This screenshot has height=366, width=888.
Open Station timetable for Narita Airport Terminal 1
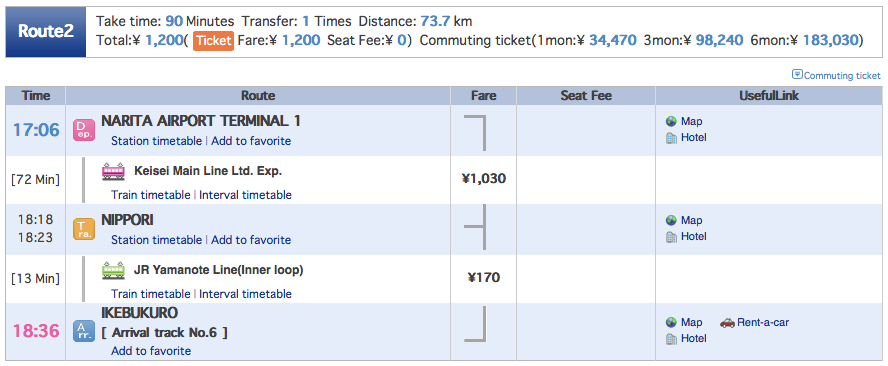(x=156, y=141)
